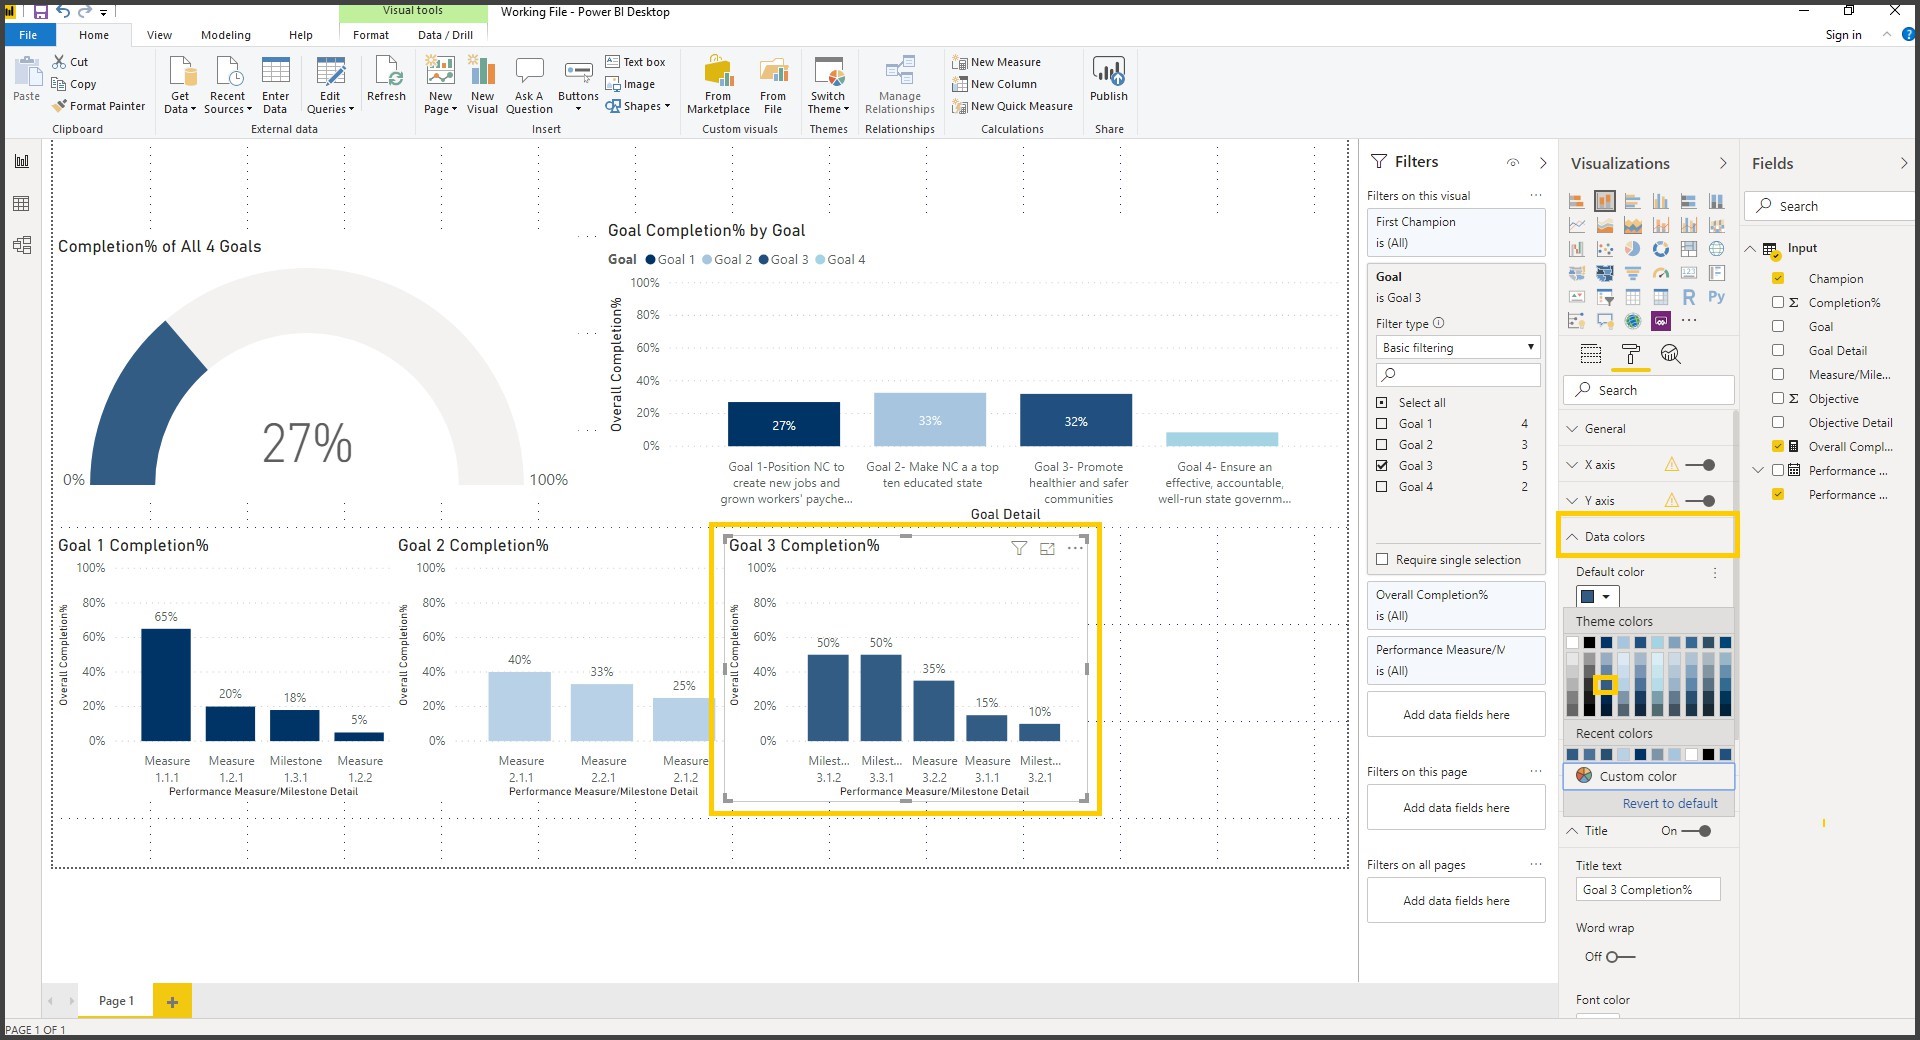Image resolution: width=1920 pixels, height=1040 pixels.
Task: Open the Switch Theme dropdown
Action: [829, 86]
